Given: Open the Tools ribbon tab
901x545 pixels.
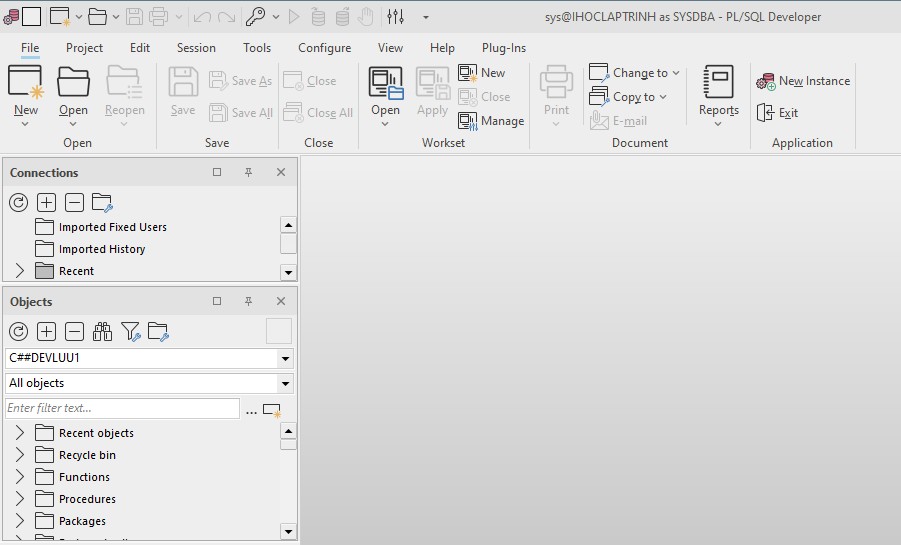Looking at the screenshot, I should point(257,48).
